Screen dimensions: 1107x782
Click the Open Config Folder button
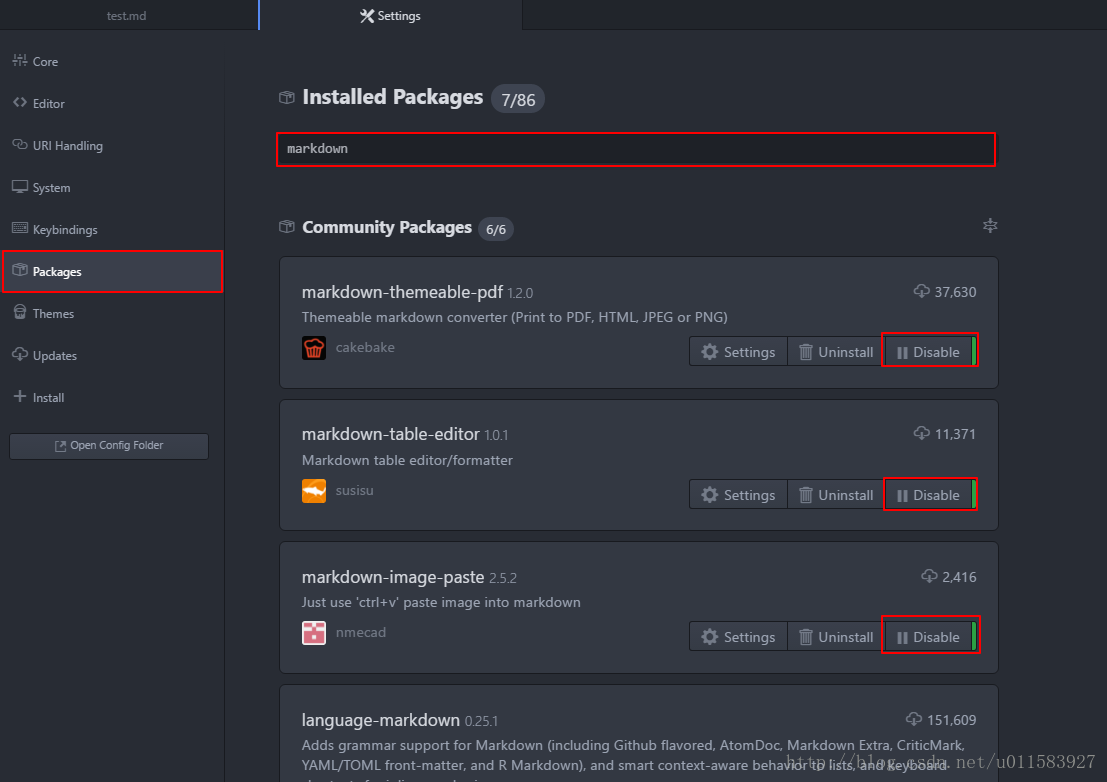[109, 446]
